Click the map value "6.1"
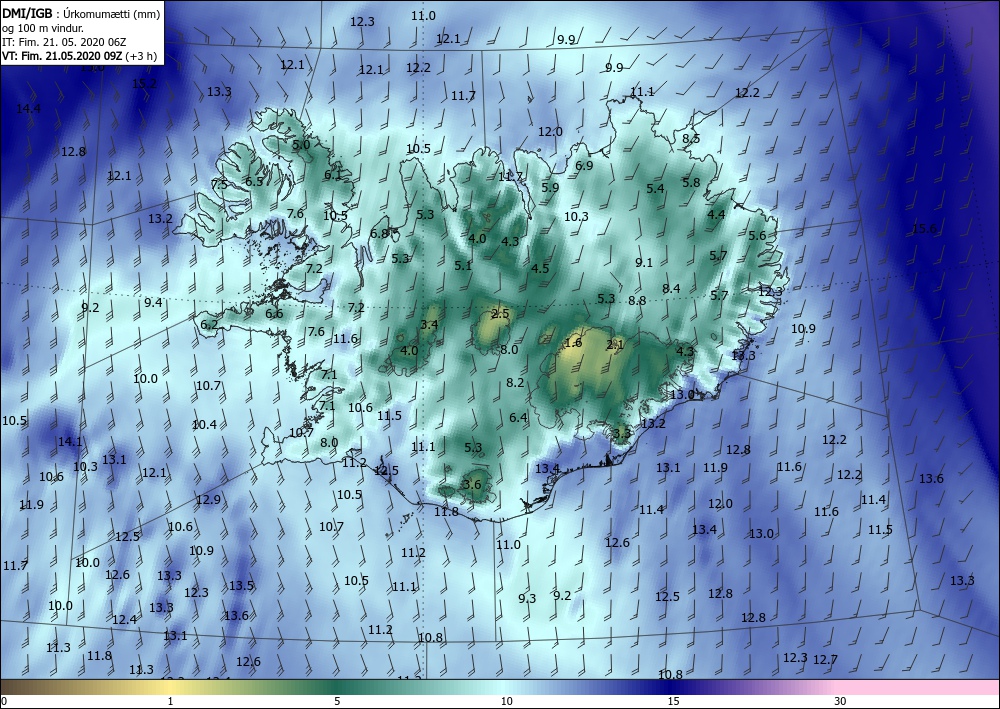The width and height of the screenshot is (1000, 709). pos(333,175)
